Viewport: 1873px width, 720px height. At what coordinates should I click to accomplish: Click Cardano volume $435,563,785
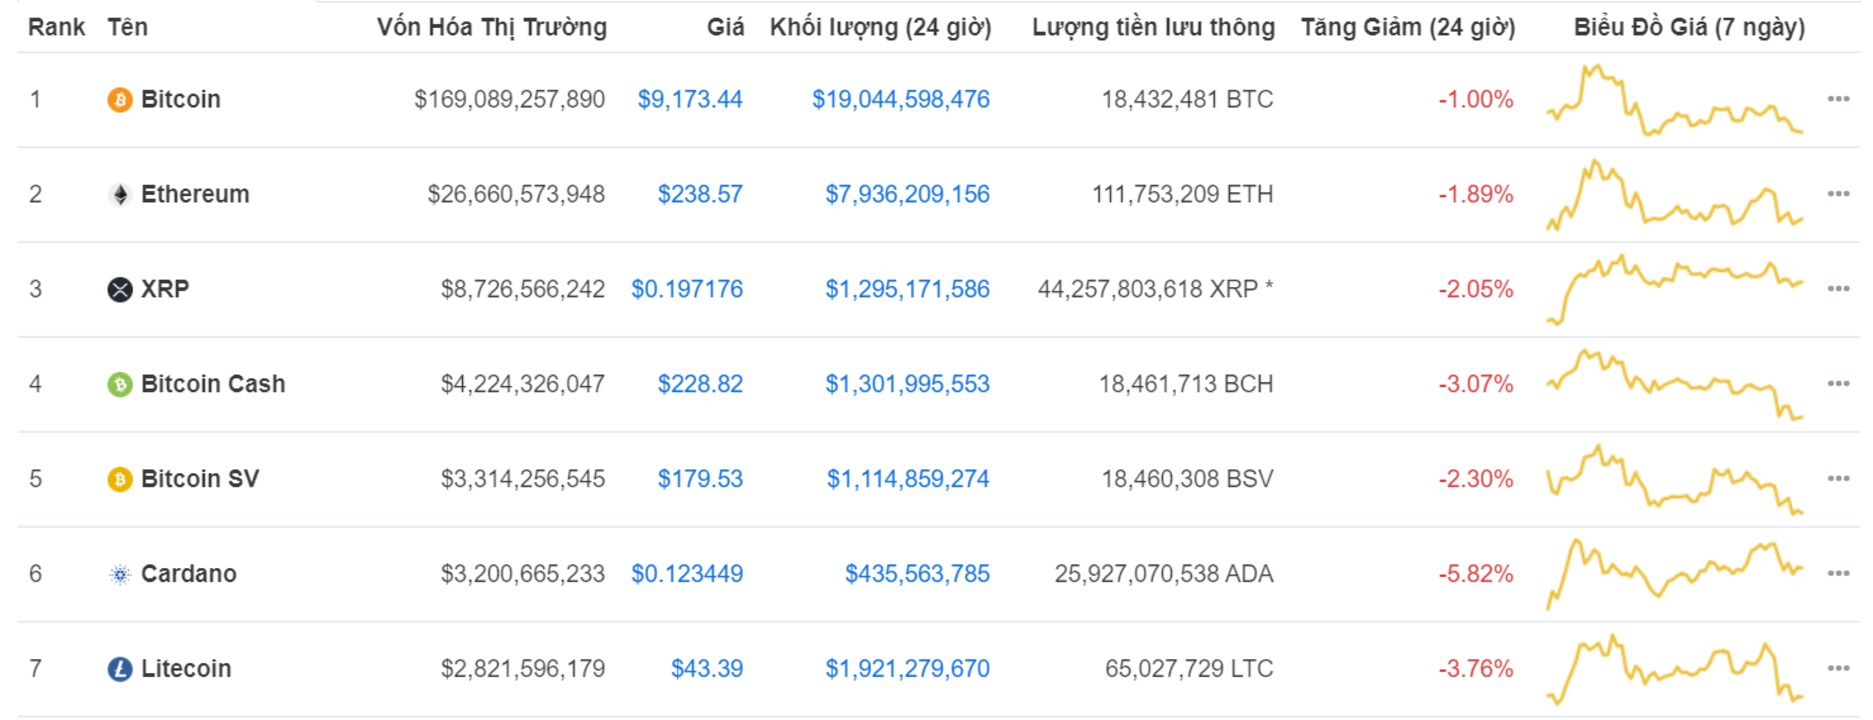coord(917,575)
